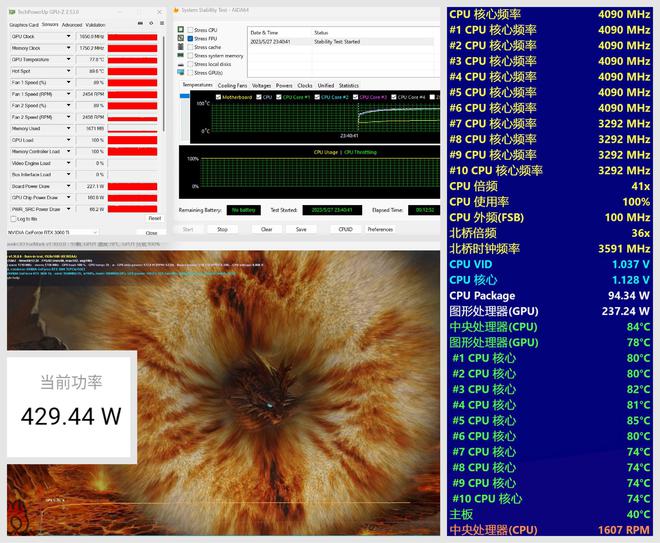
Task: Open AIDA64 Clocks tab
Action: [x=305, y=85]
